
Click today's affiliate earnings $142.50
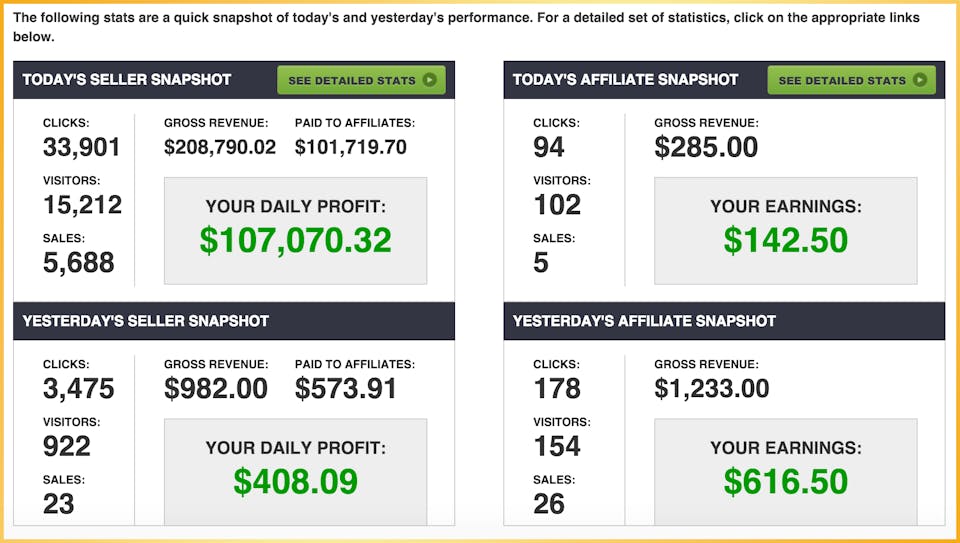[x=786, y=241]
